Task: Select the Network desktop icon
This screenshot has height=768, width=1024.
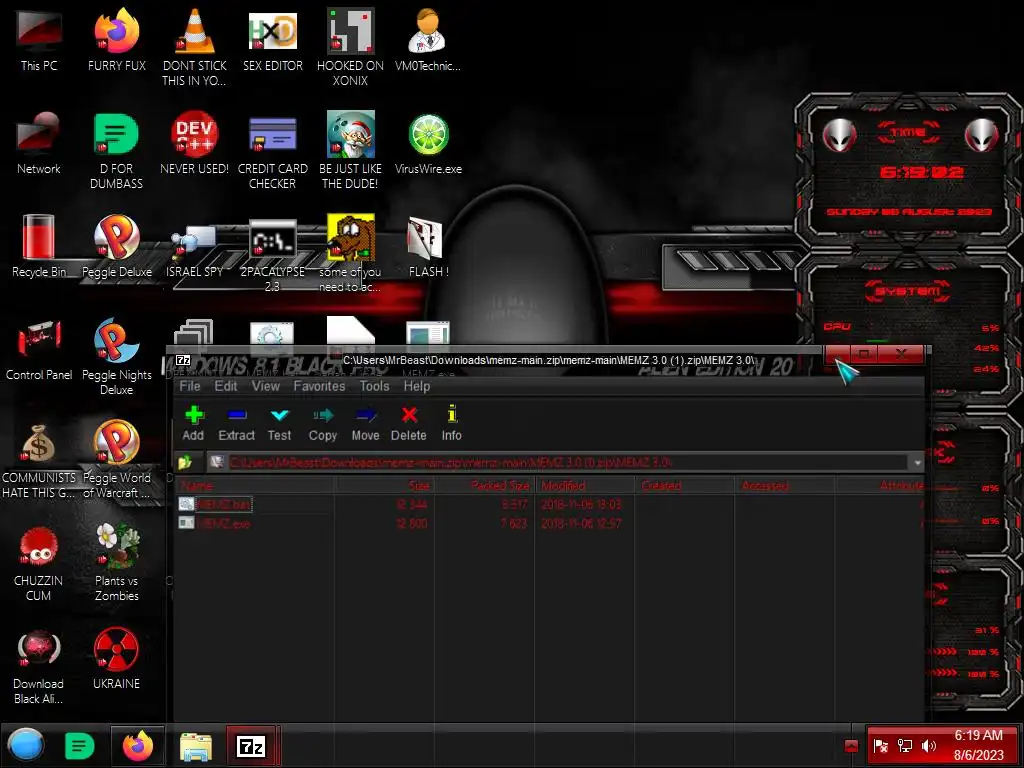Action: pos(39,144)
